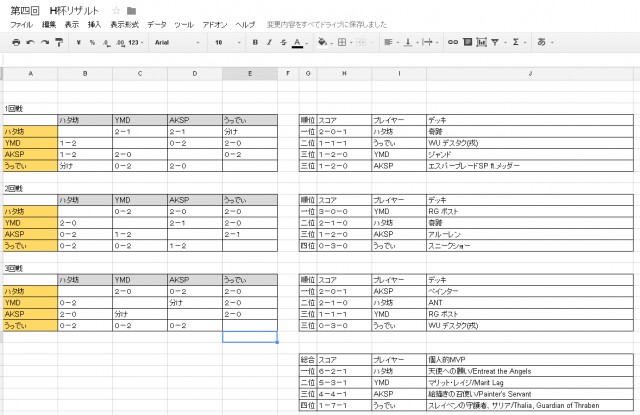Click the document title 第四回 H杯リザルト
The width and height of the screenshot is (640, 415).
click(x=55, y=11)
